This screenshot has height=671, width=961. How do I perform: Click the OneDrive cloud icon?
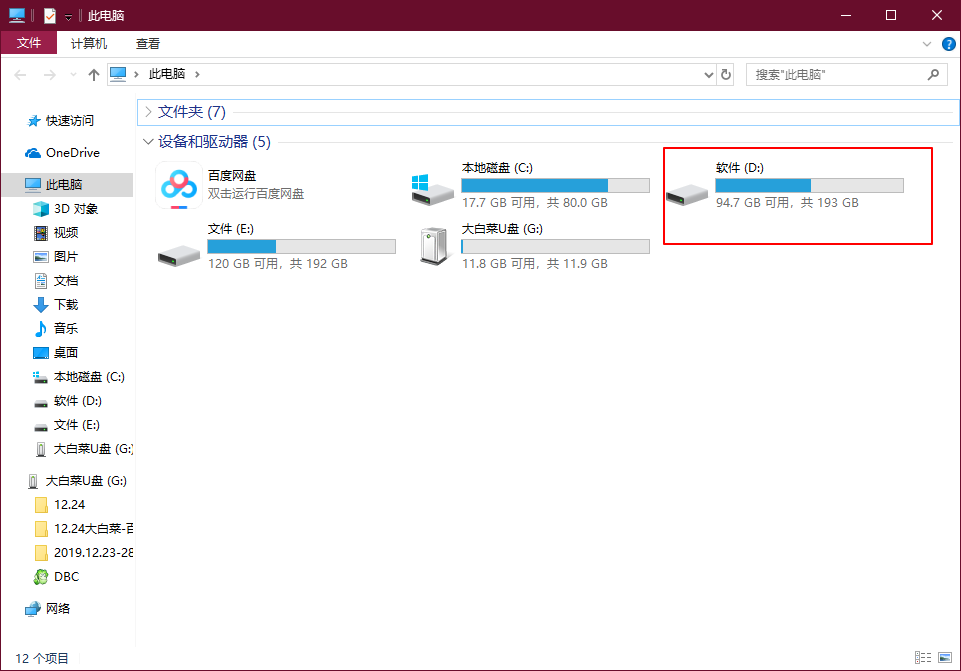point(32,153)
